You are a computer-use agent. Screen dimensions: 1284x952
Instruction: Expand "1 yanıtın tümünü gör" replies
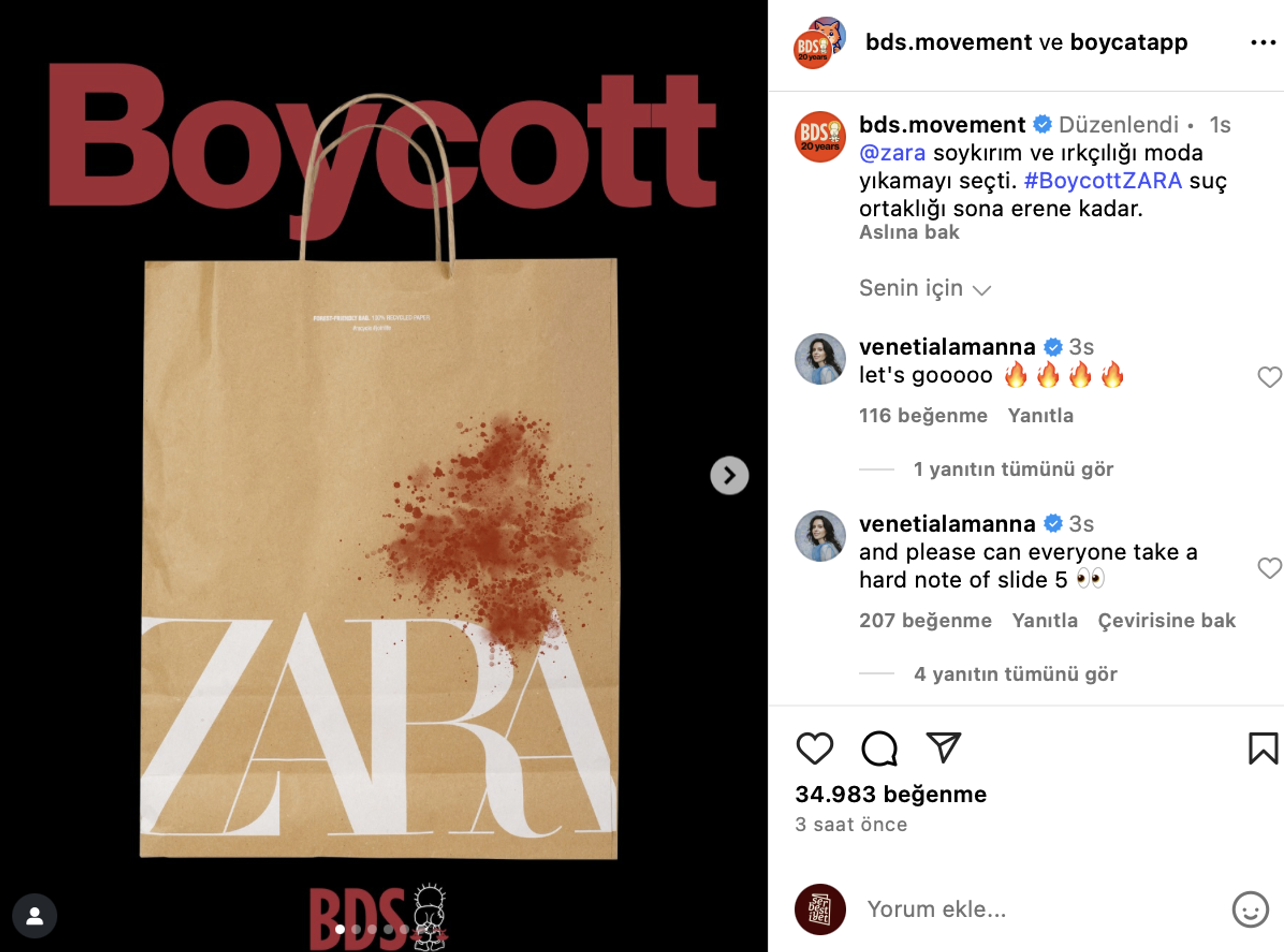pyautogui.click(x=1013, y=469)
